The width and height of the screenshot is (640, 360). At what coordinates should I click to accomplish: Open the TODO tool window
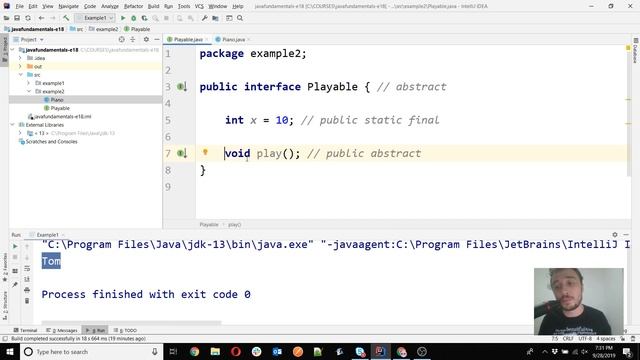click(125, 330)
